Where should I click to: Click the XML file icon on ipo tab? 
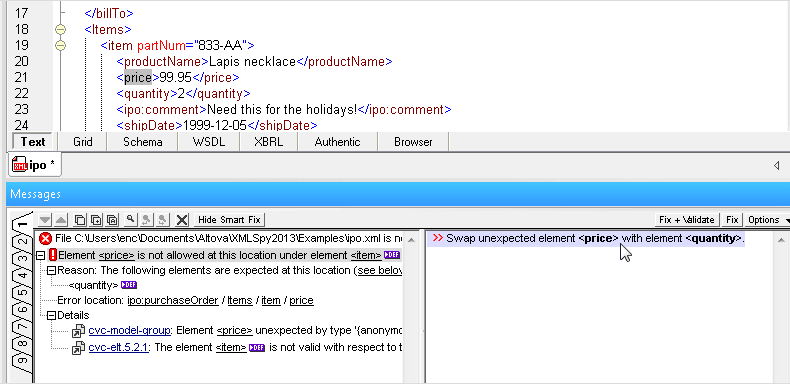pos(20,165)
